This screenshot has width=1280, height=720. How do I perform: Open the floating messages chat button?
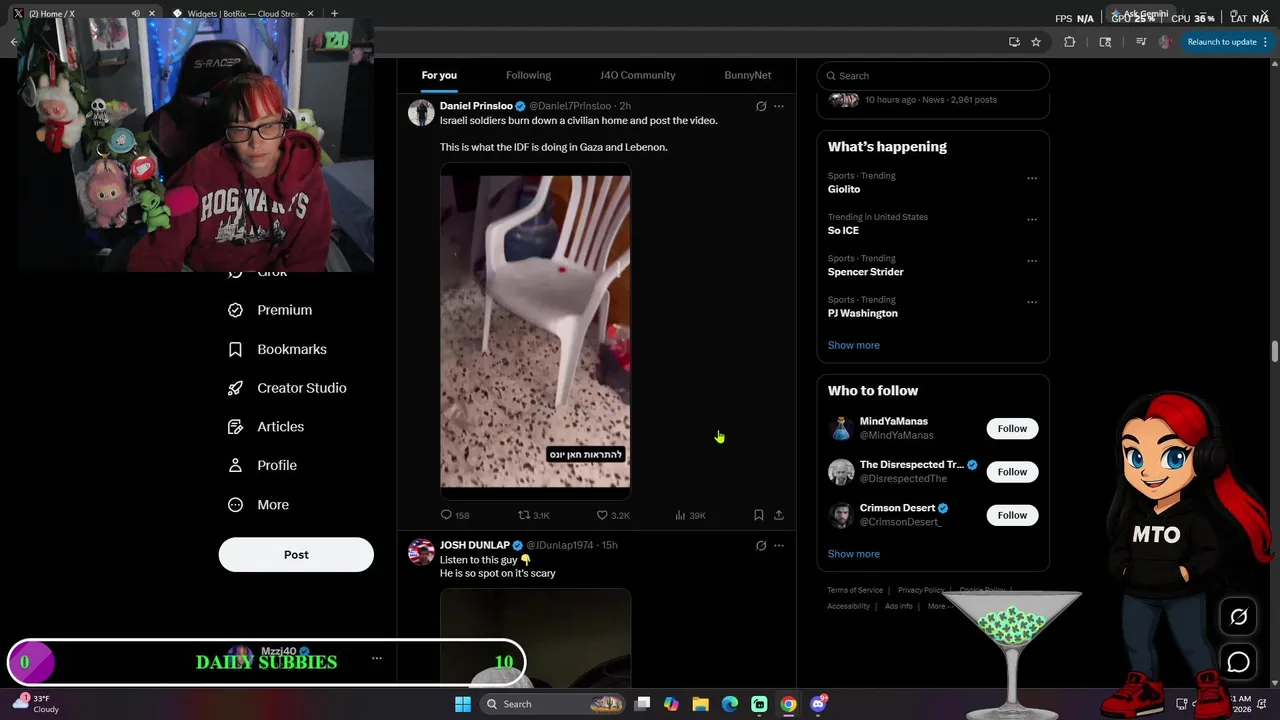point(1238,662)
